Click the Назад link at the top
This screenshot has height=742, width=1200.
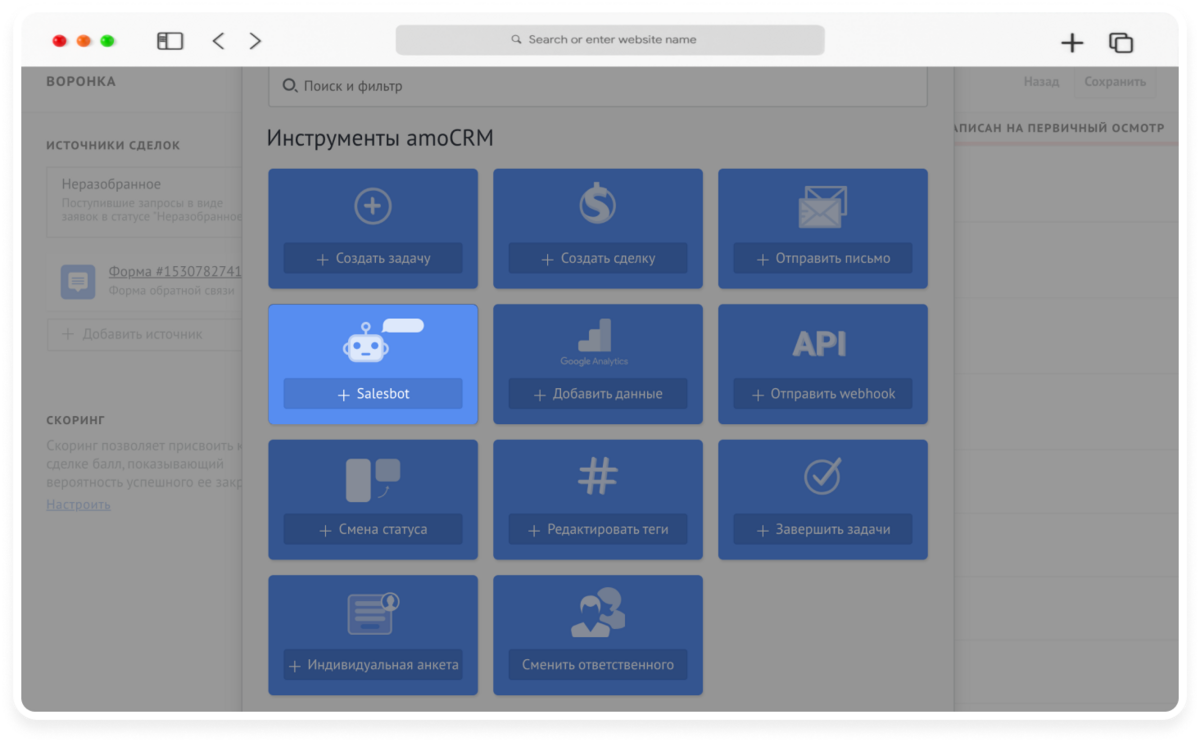(1041, 82)
